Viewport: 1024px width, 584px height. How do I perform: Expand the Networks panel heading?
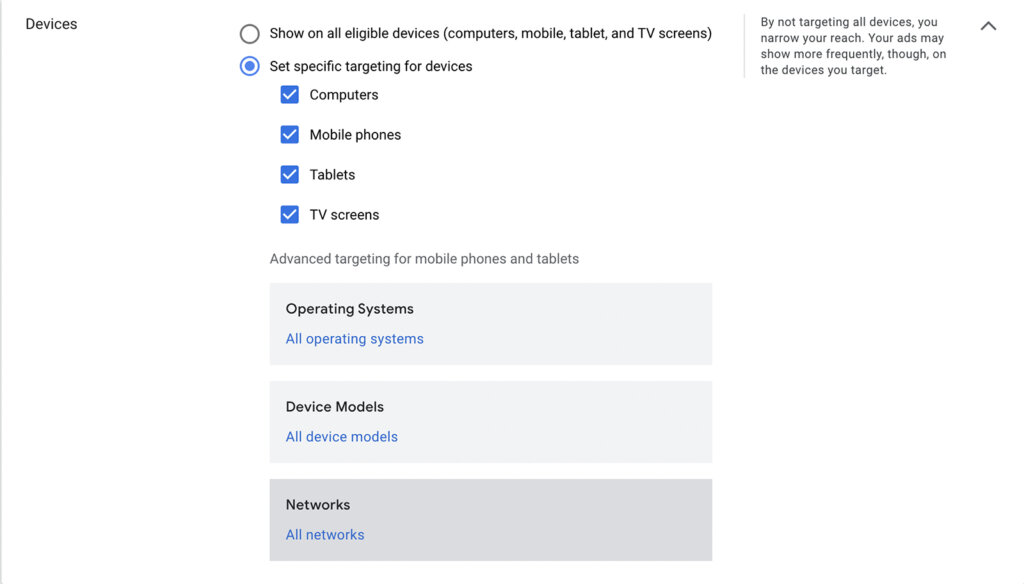click(x=318, y=505)
